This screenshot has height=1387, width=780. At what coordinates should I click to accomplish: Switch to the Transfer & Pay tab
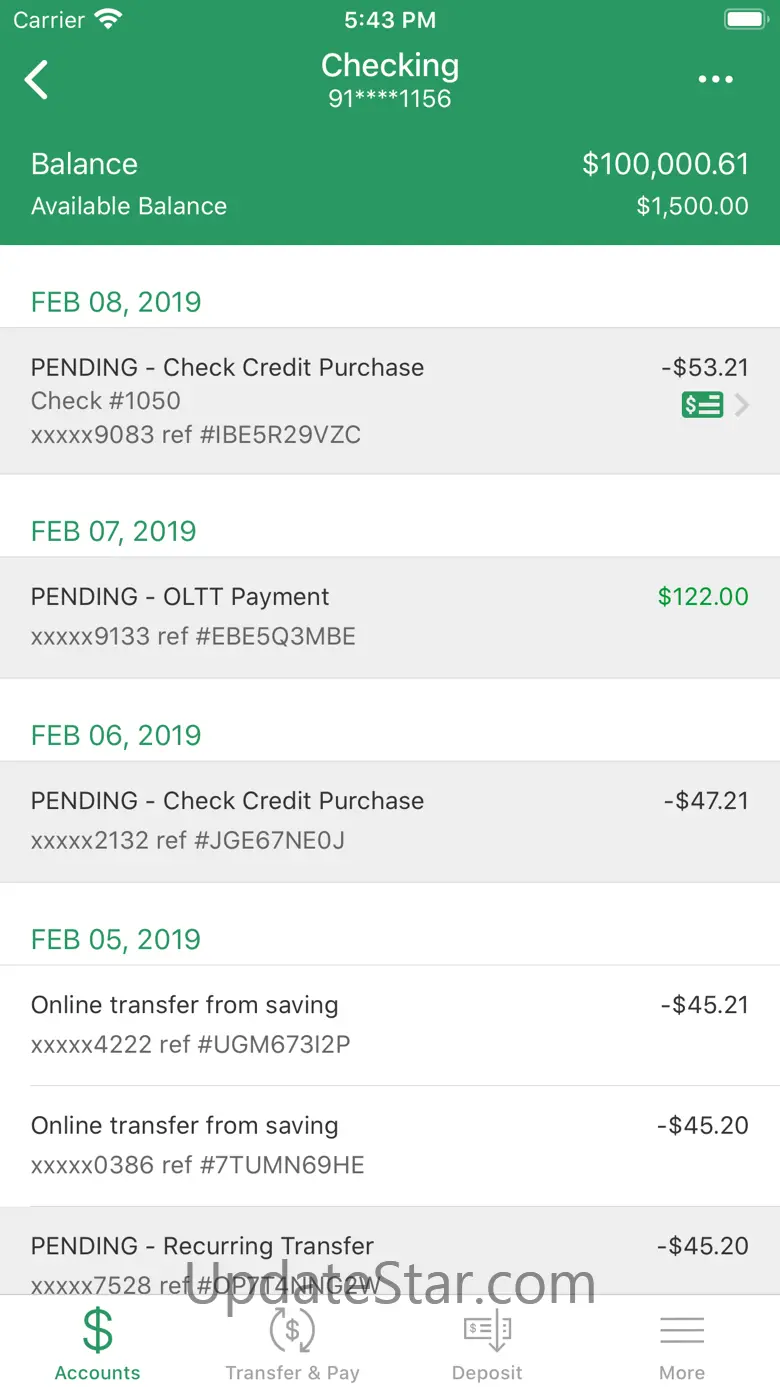(x=292, y=1373)
